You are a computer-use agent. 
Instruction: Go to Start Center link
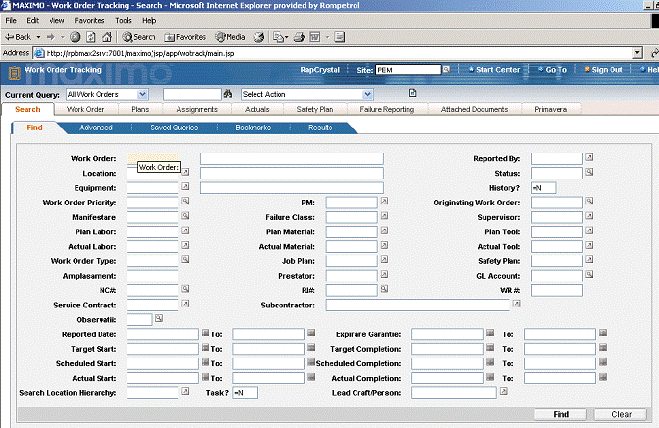pyautogui.click(x=494, y=70)
